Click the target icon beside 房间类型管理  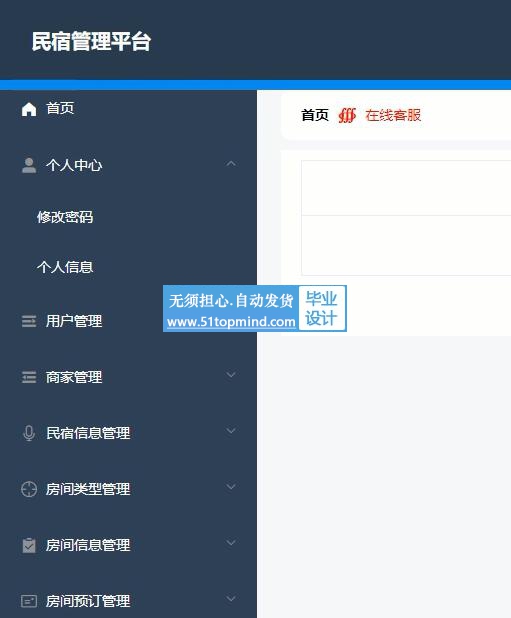(29, 489)
